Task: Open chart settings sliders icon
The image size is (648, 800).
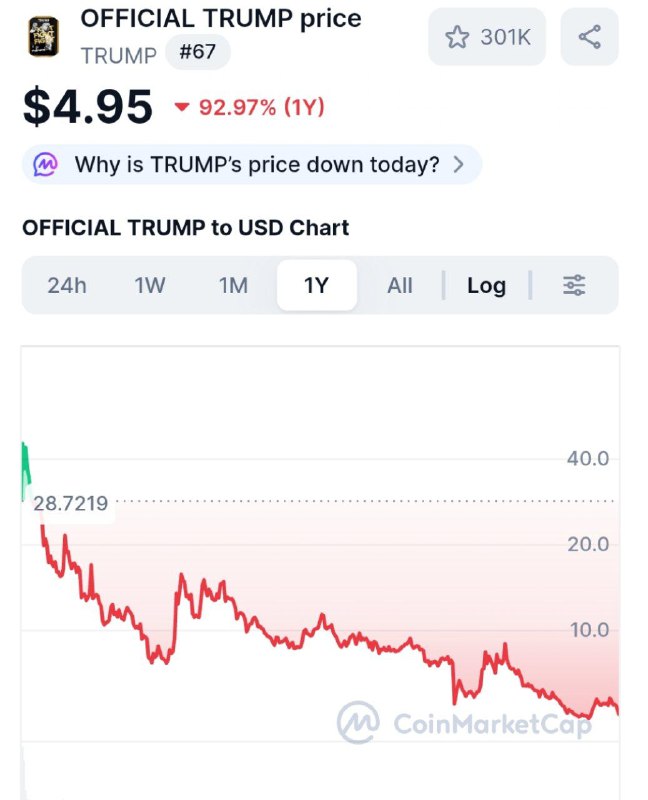Action: point(574,285)
